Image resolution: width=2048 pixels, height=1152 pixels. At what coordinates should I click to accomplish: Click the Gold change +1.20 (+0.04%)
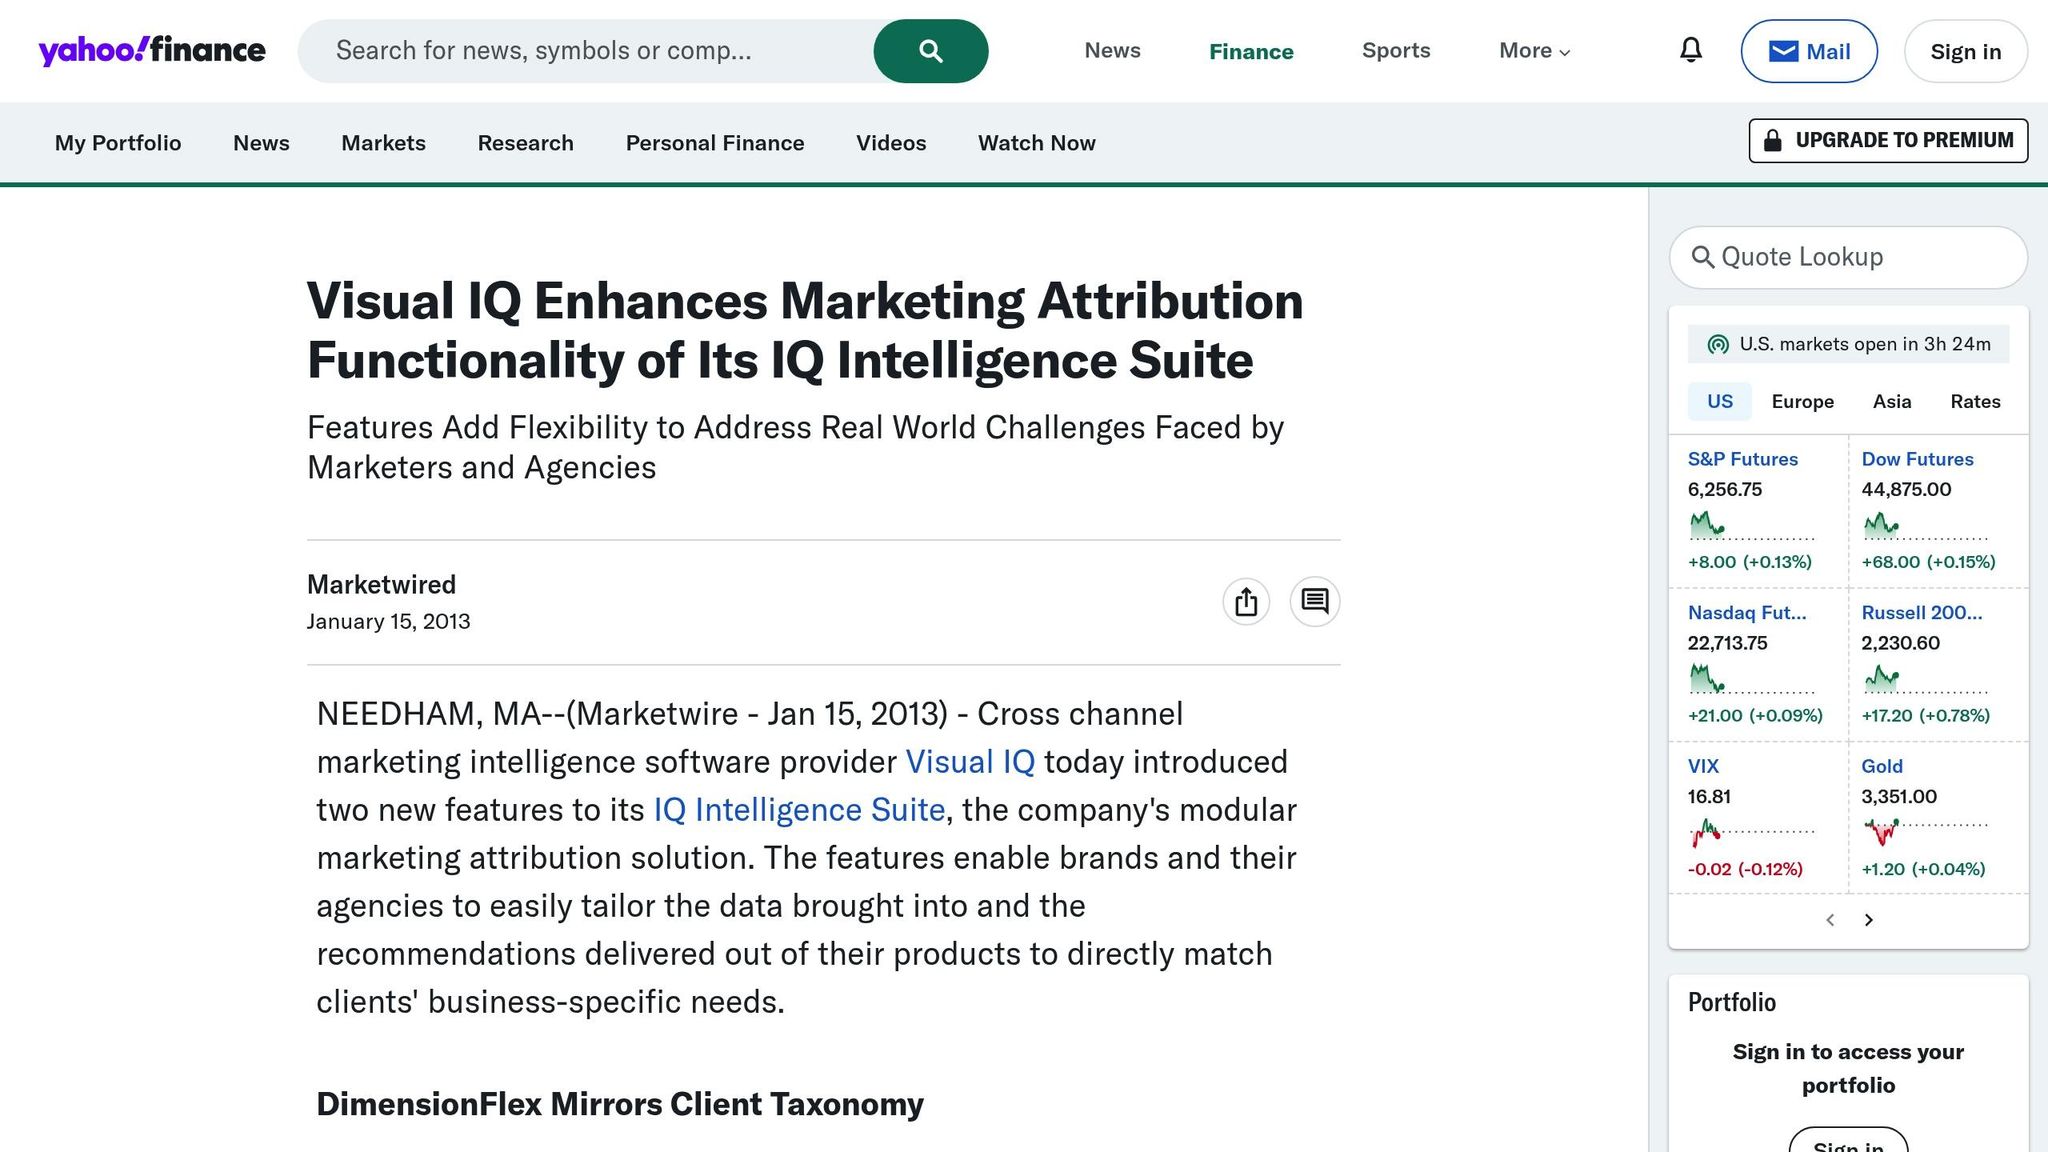coord(1923,869)
